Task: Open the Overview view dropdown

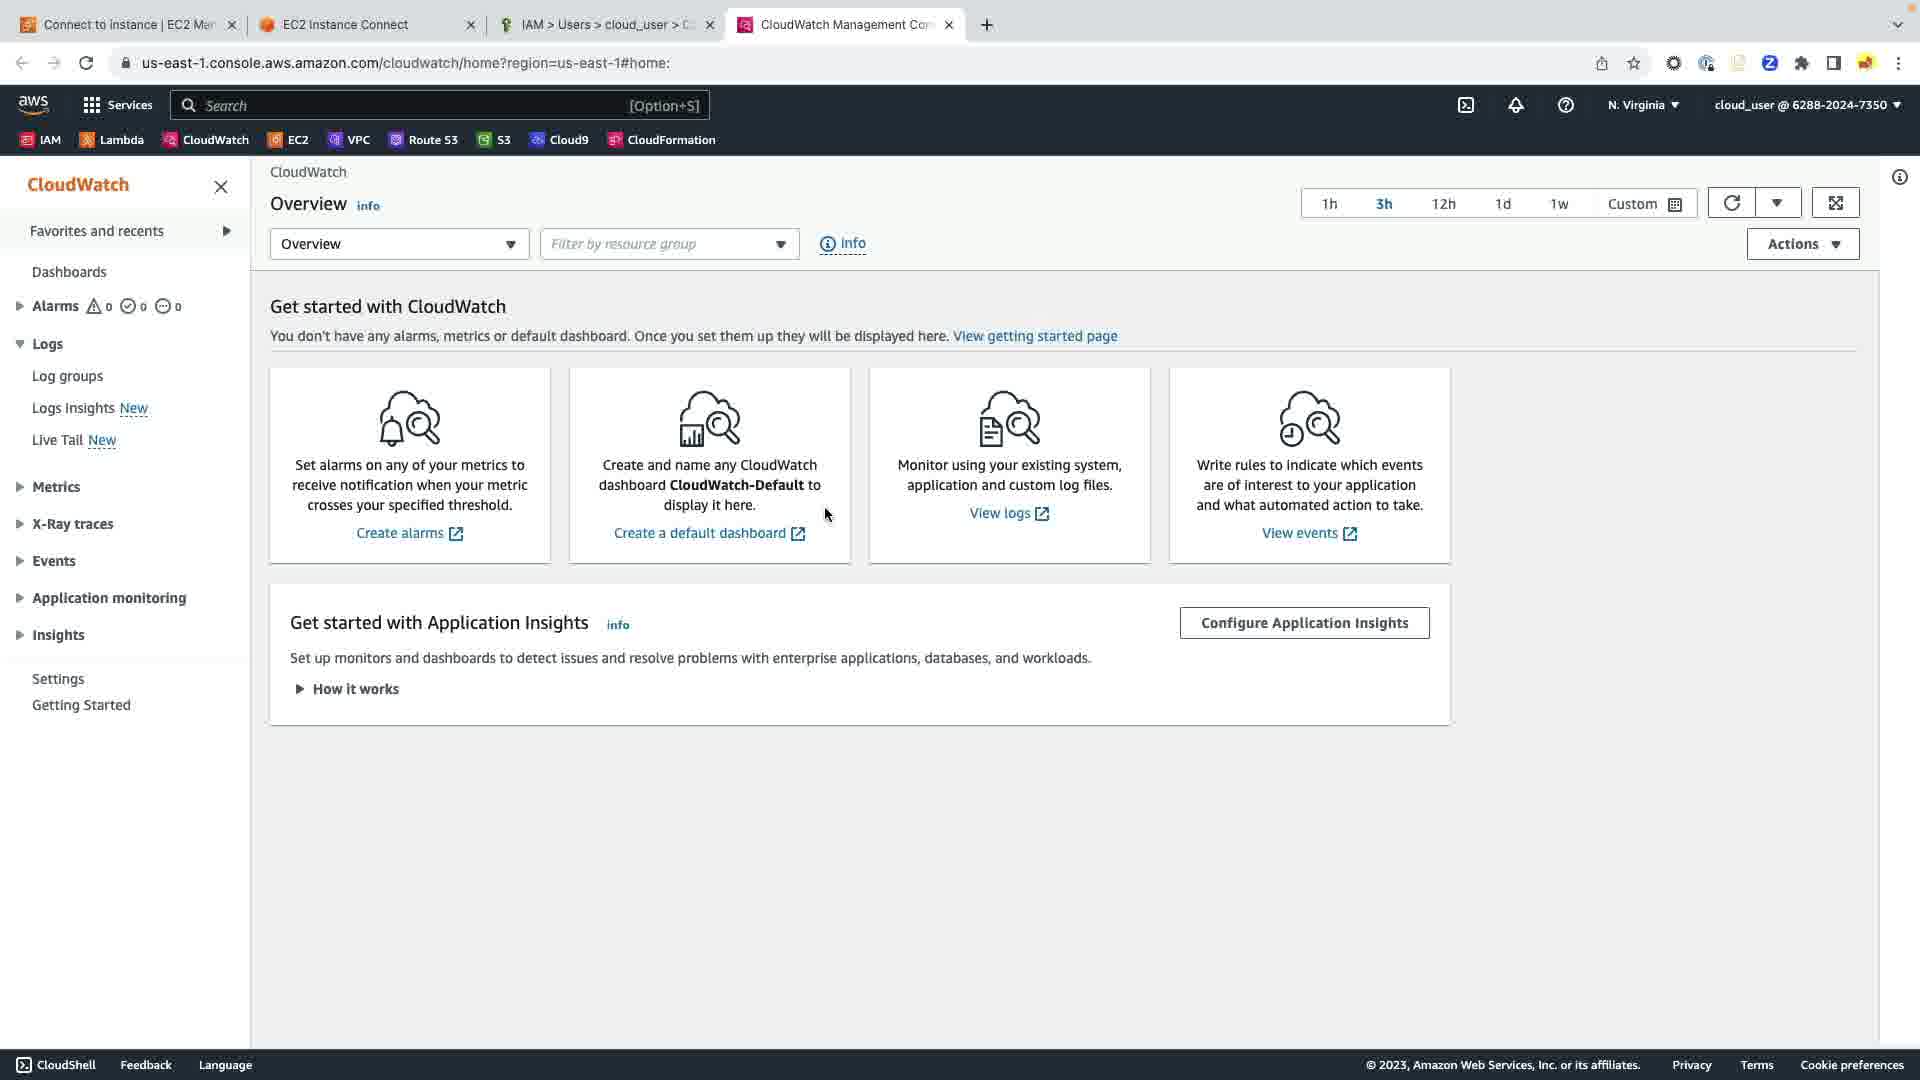Action: (x=399, y=244)
